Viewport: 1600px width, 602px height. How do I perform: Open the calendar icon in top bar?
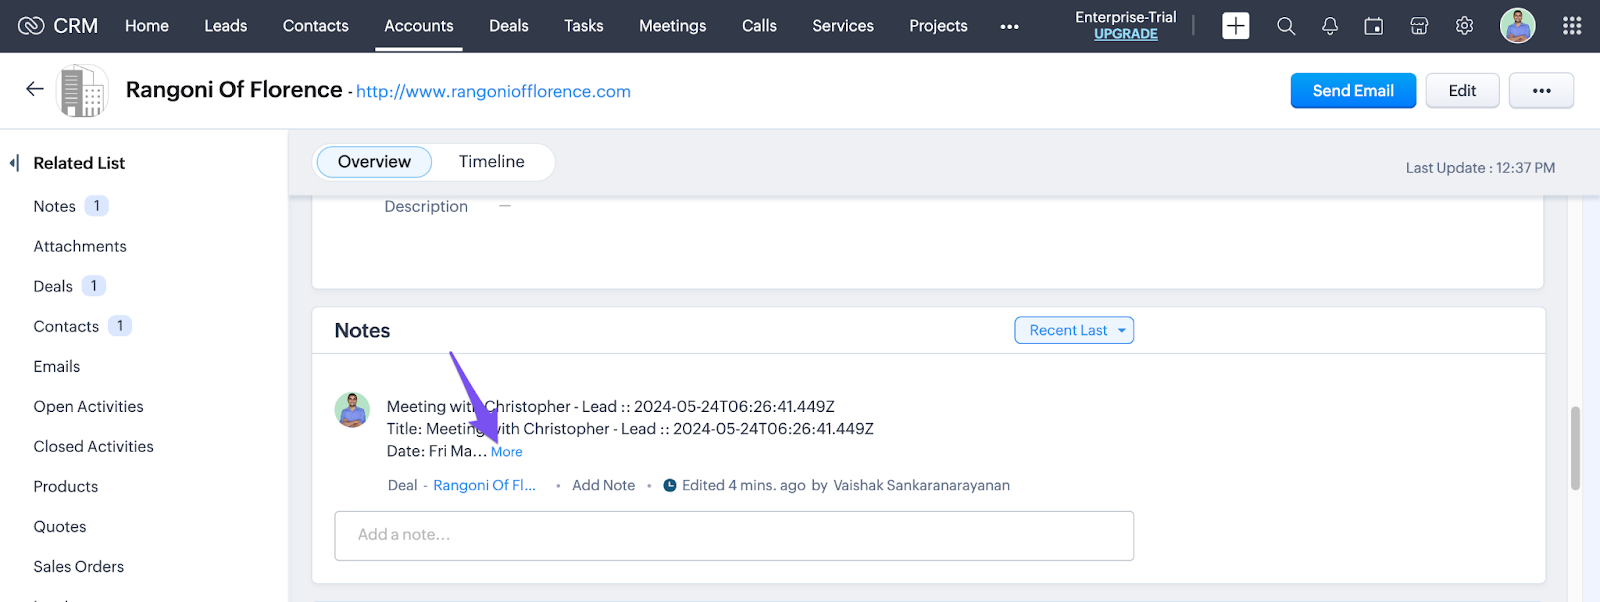click(1374, 26)
